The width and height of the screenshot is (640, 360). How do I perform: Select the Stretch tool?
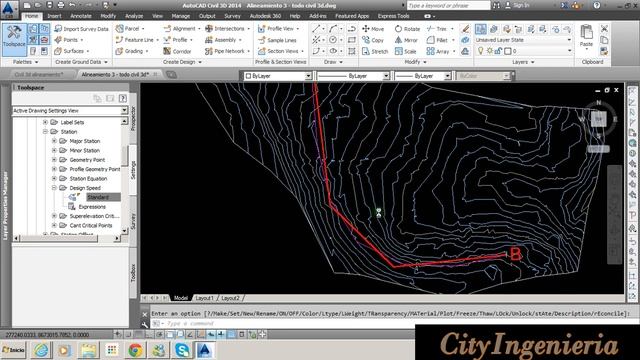pyautogui.click(x=375, y=51)
